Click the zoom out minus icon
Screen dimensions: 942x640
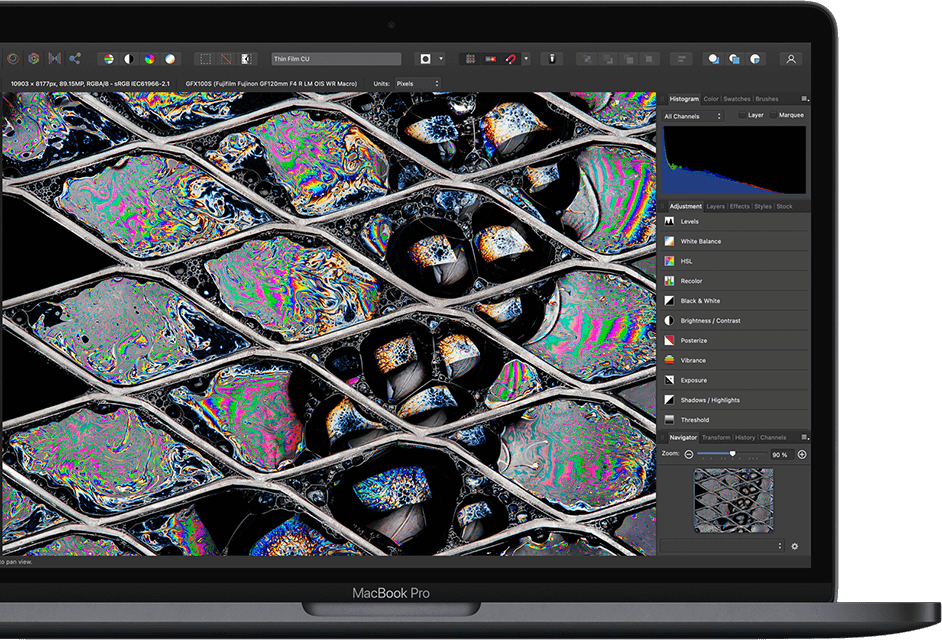coord(689,455)
